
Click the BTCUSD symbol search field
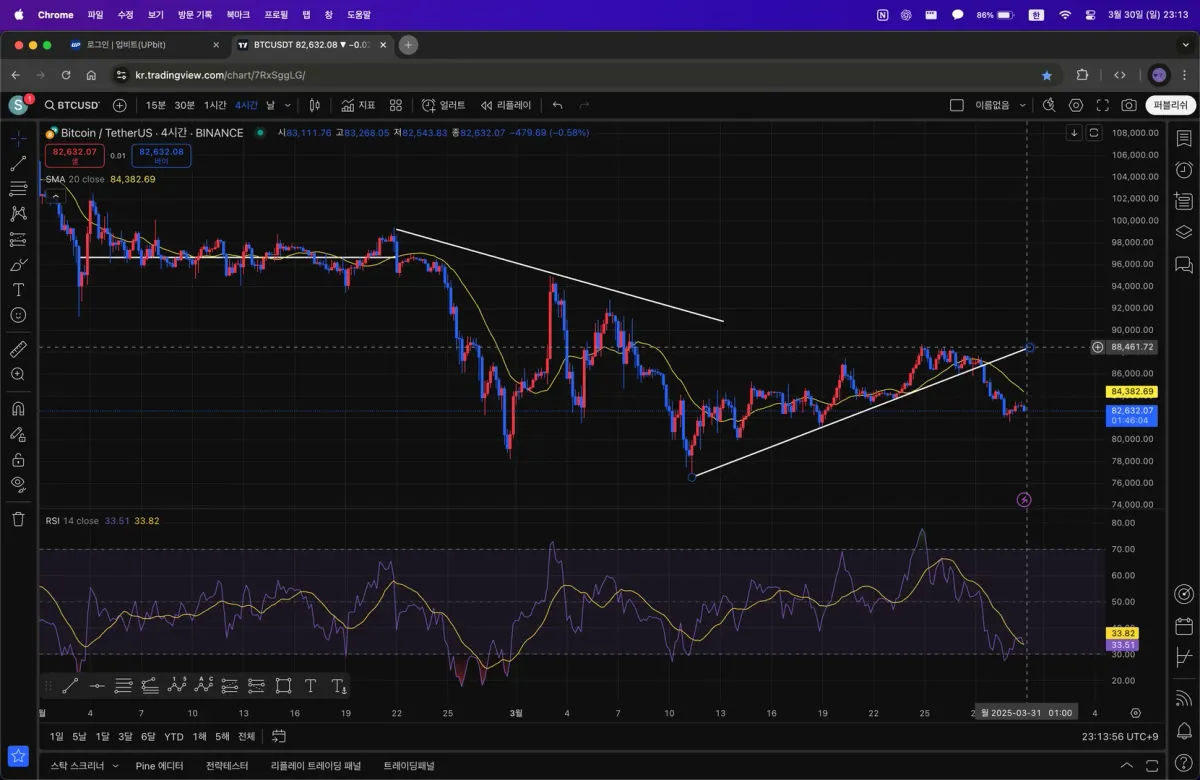tap(70, 105)
